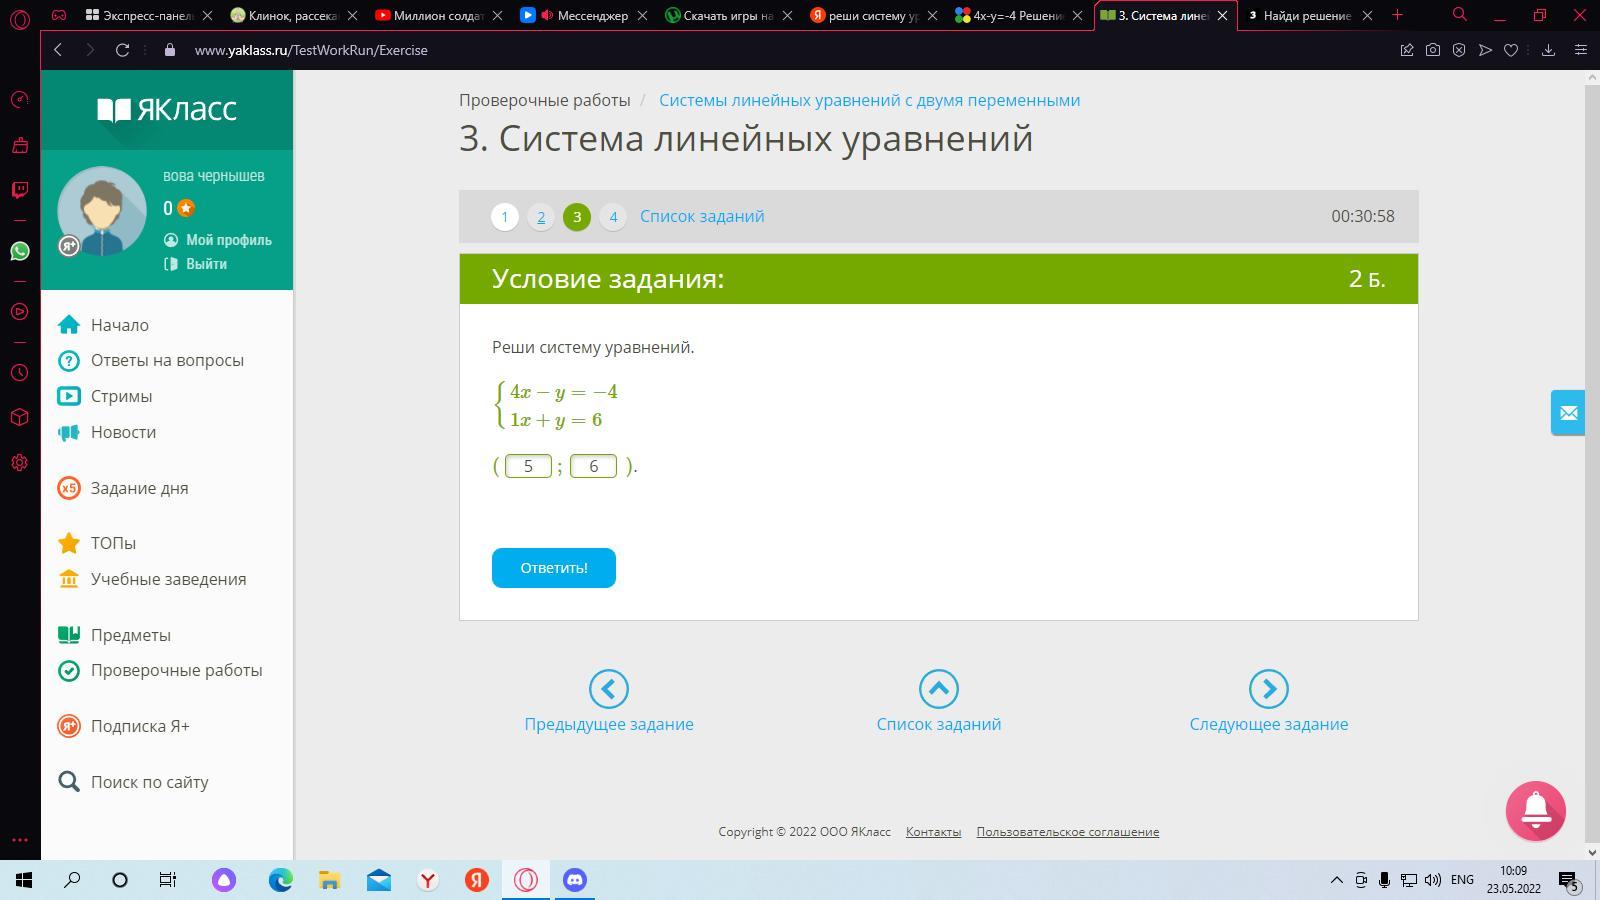Screen dimensions: 1600x900
Task: Open Ответы на вопросы
Action: click(151, 360)
